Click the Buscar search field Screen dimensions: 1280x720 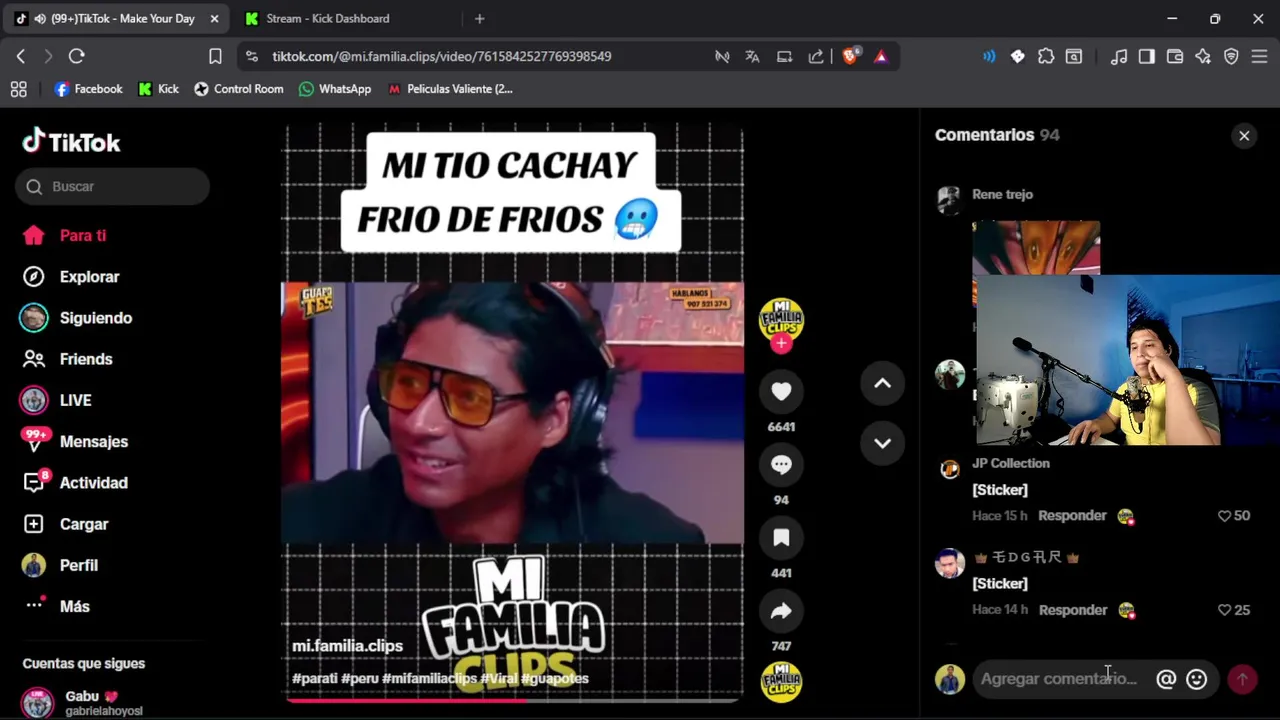[x=112, y=187]
